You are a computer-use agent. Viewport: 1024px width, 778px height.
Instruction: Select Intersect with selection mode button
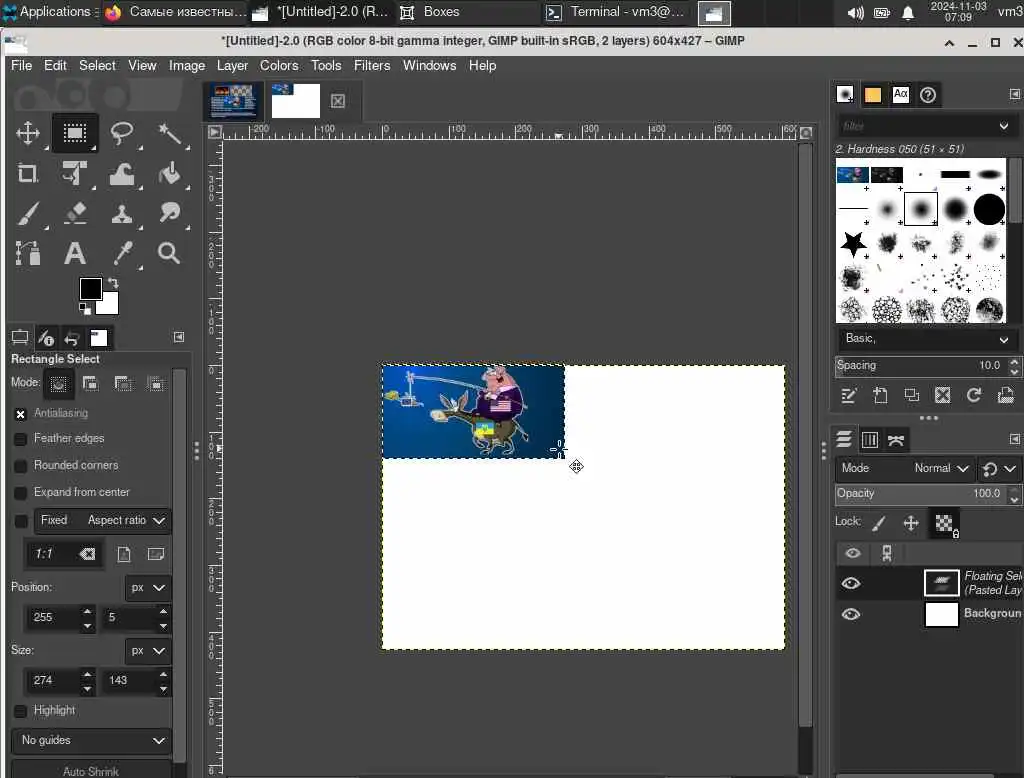[155, 383]
